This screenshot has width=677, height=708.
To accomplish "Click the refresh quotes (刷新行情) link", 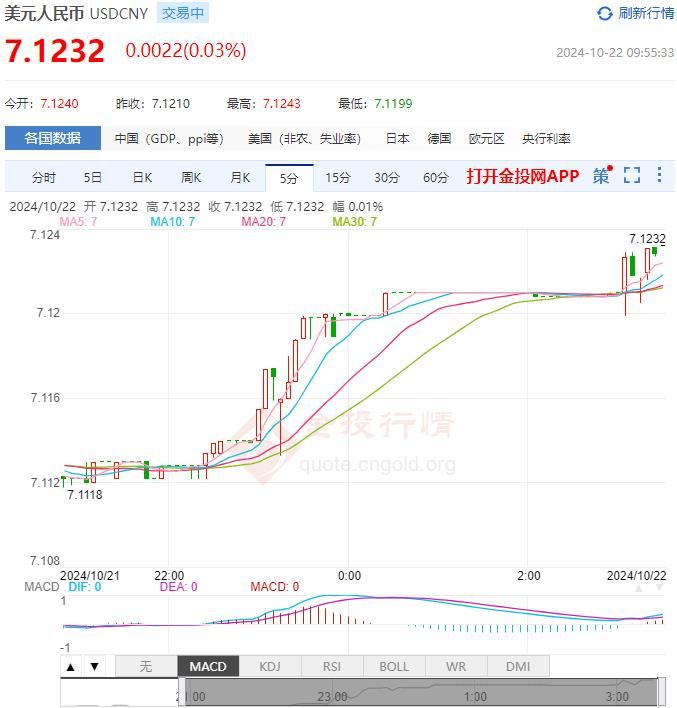I will click(646, 14).
